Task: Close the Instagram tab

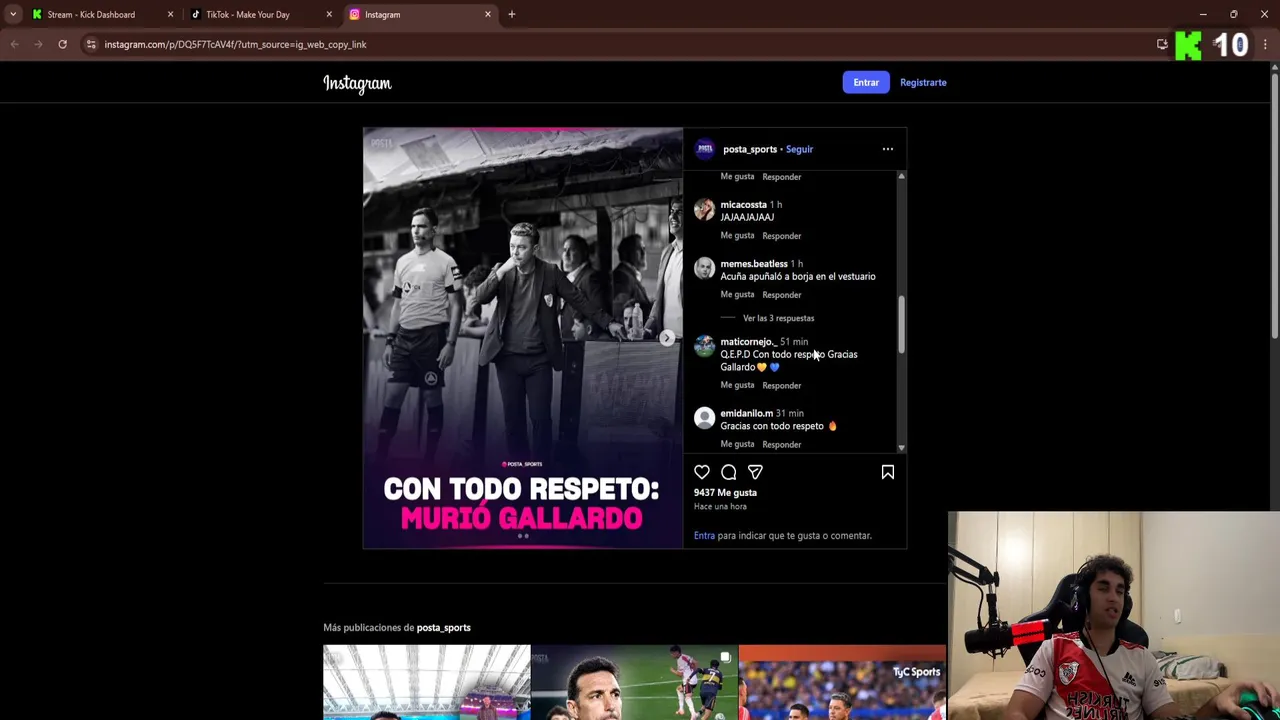Action: [x=488, y=14]
